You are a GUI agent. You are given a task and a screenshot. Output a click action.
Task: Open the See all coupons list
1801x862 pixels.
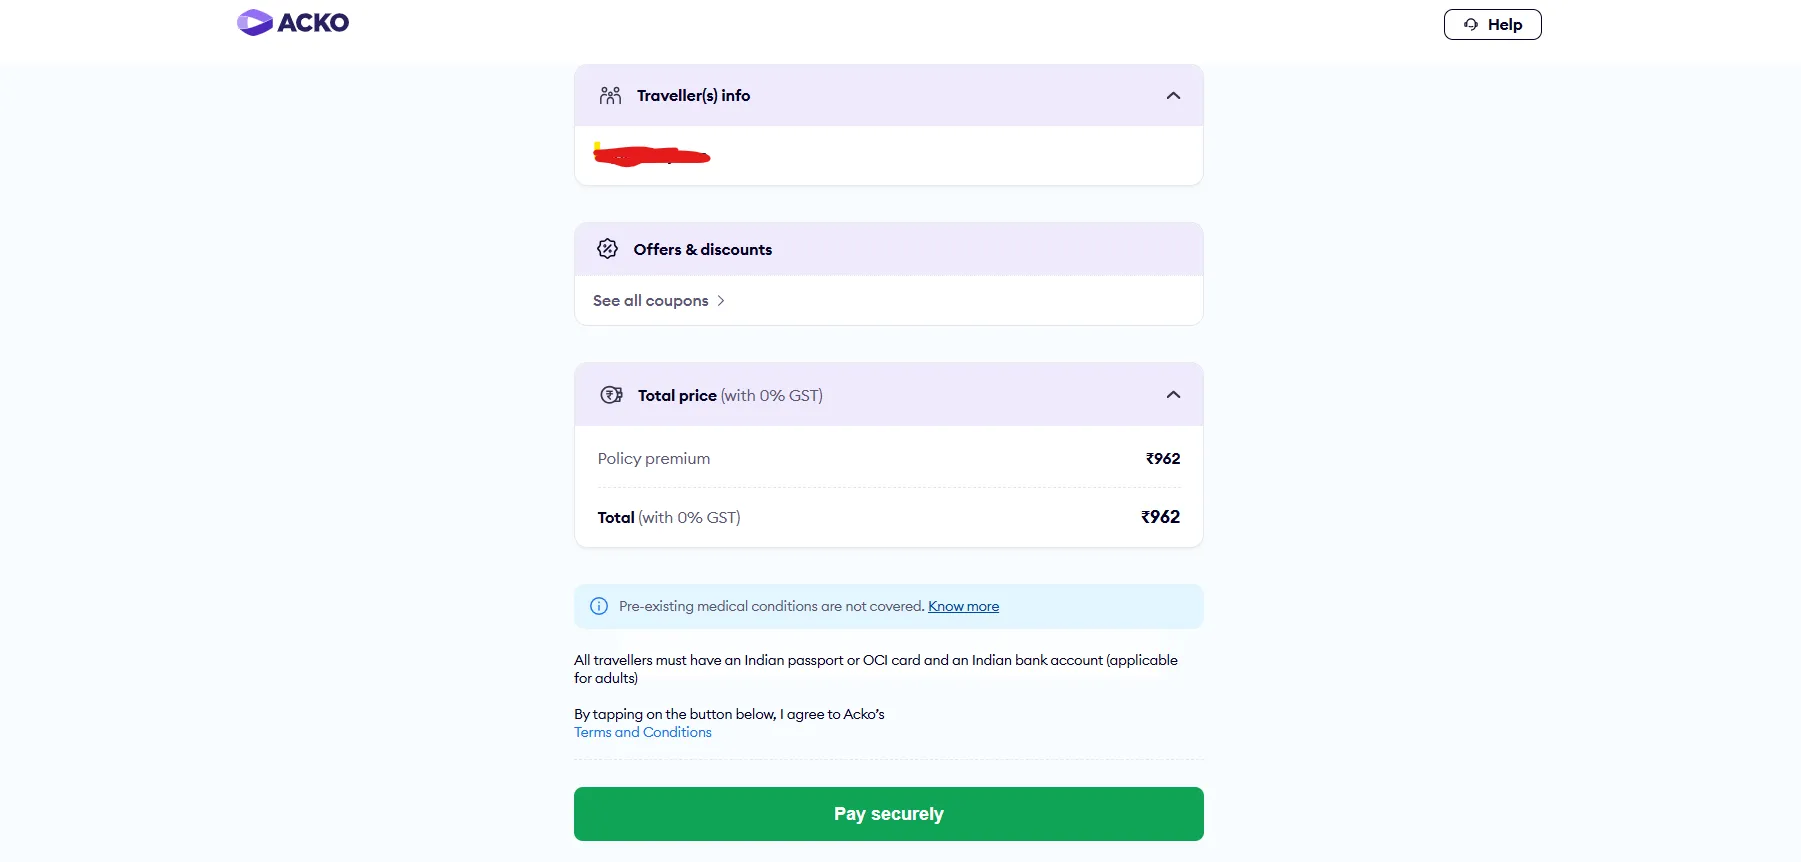(650, 300)
